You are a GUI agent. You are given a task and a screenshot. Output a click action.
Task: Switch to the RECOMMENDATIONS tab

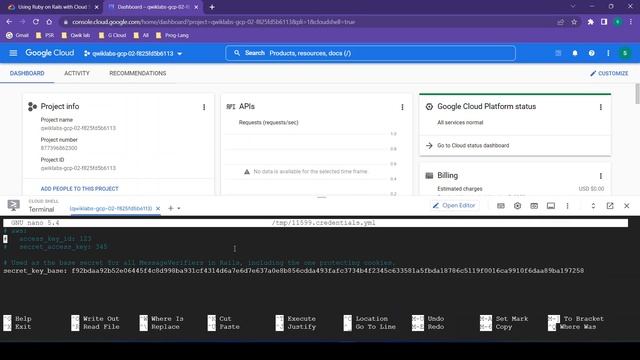pos(138,73)
